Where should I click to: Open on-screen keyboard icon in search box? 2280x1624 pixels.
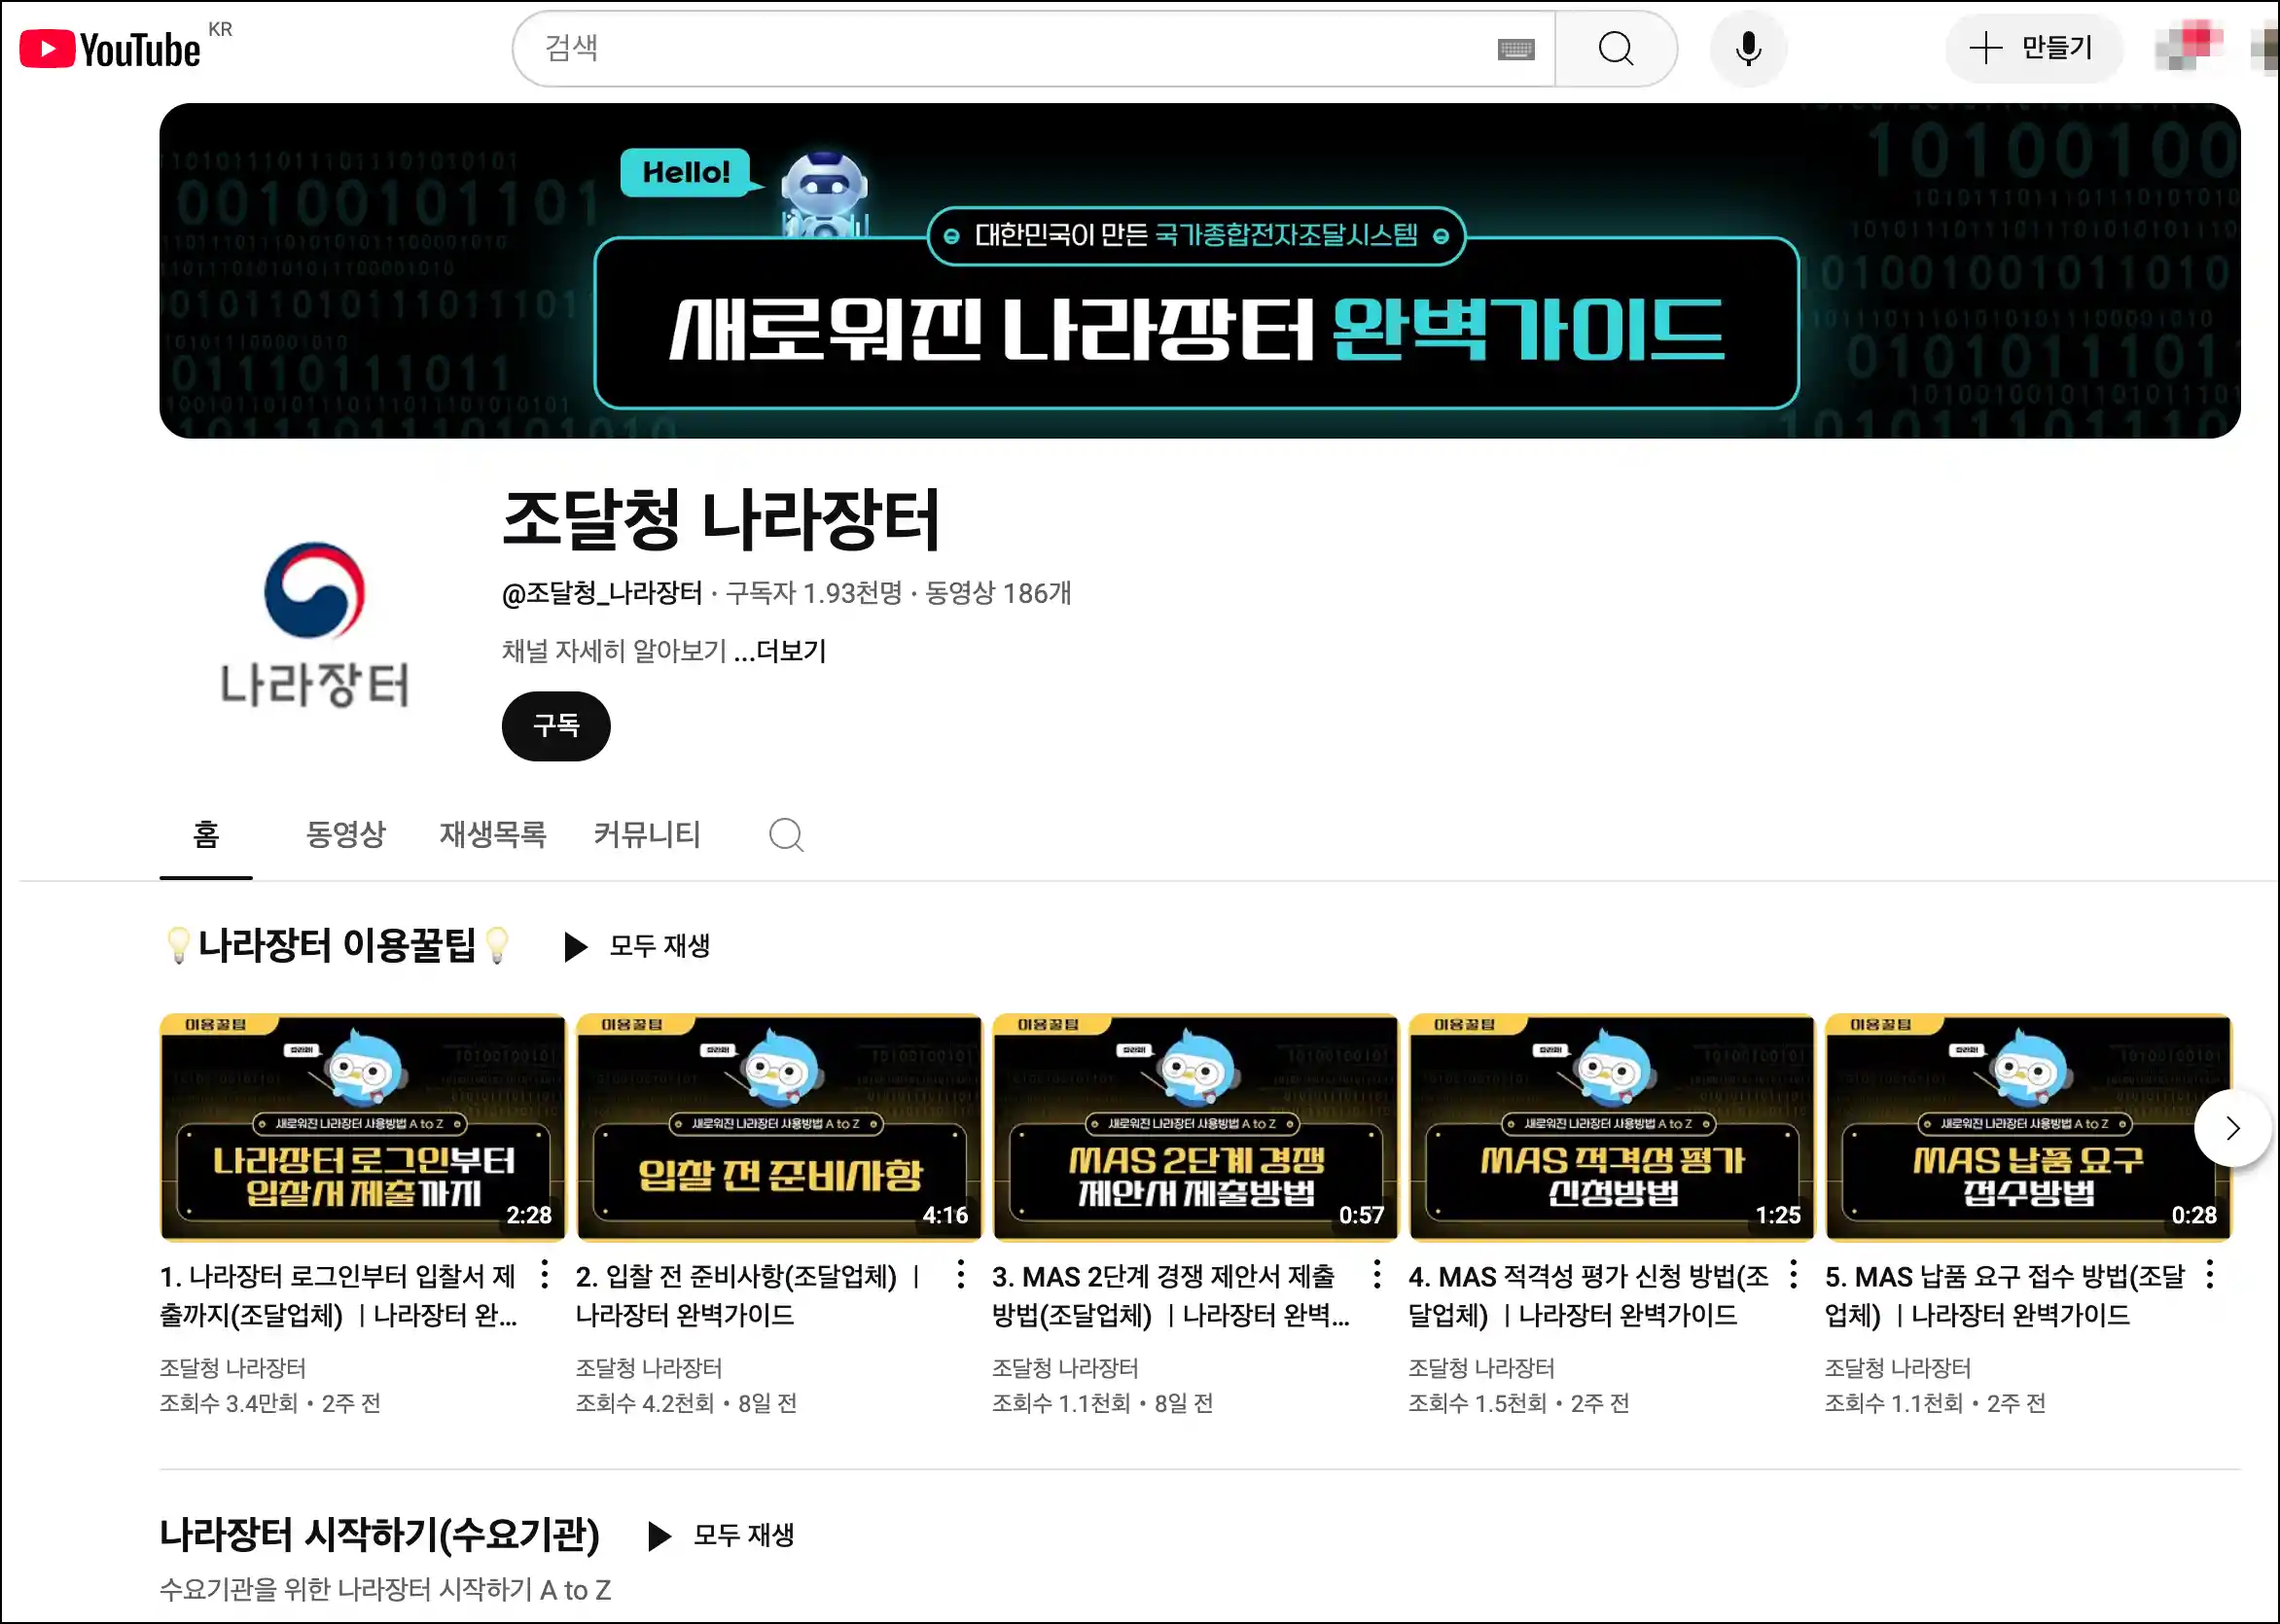pos(1515,49)
